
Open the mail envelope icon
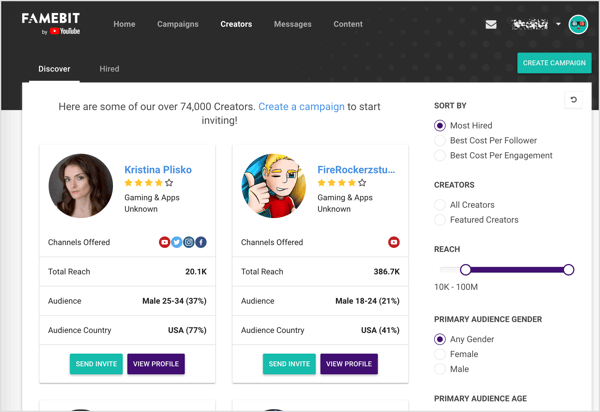coord(491,24)
